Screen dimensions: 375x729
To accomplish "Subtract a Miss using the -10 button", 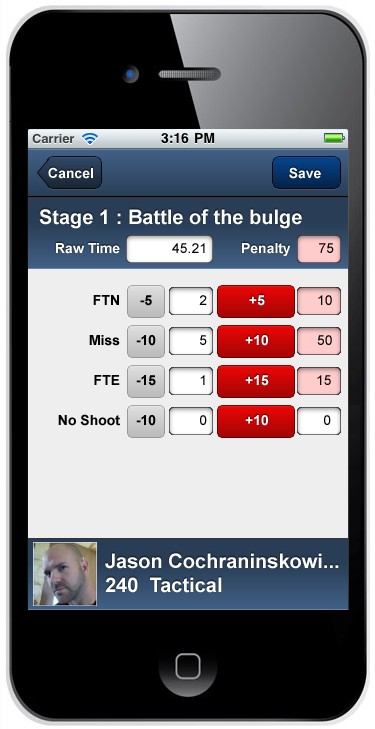I will pos(146,341).
